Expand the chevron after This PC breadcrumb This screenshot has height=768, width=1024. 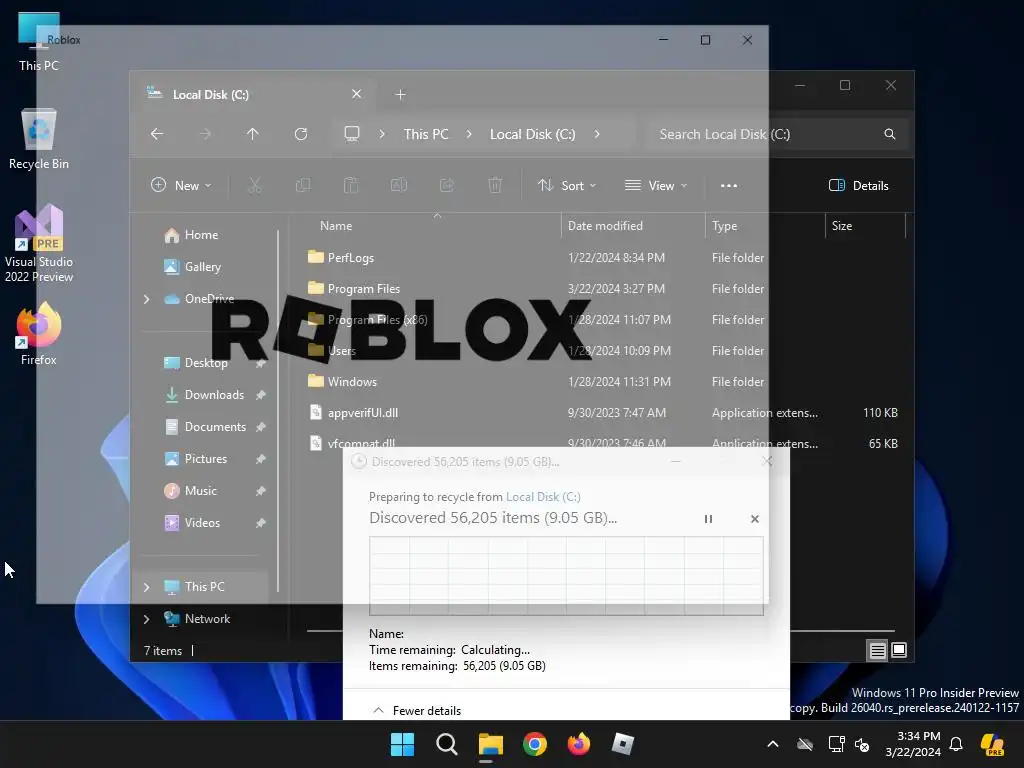tap(469, 134)
